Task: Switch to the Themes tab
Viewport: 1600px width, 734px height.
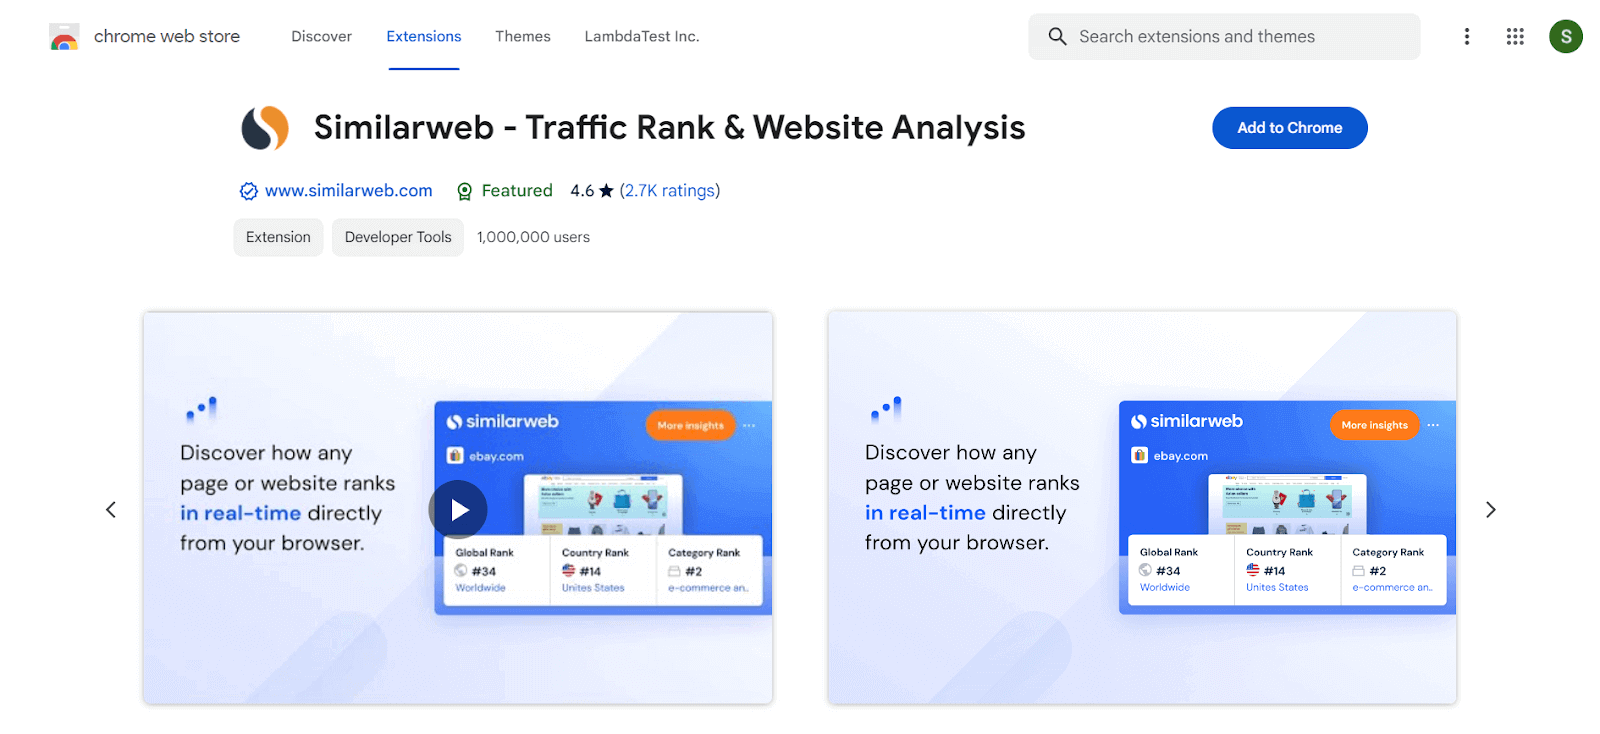Action: click(x=523, y=37)
